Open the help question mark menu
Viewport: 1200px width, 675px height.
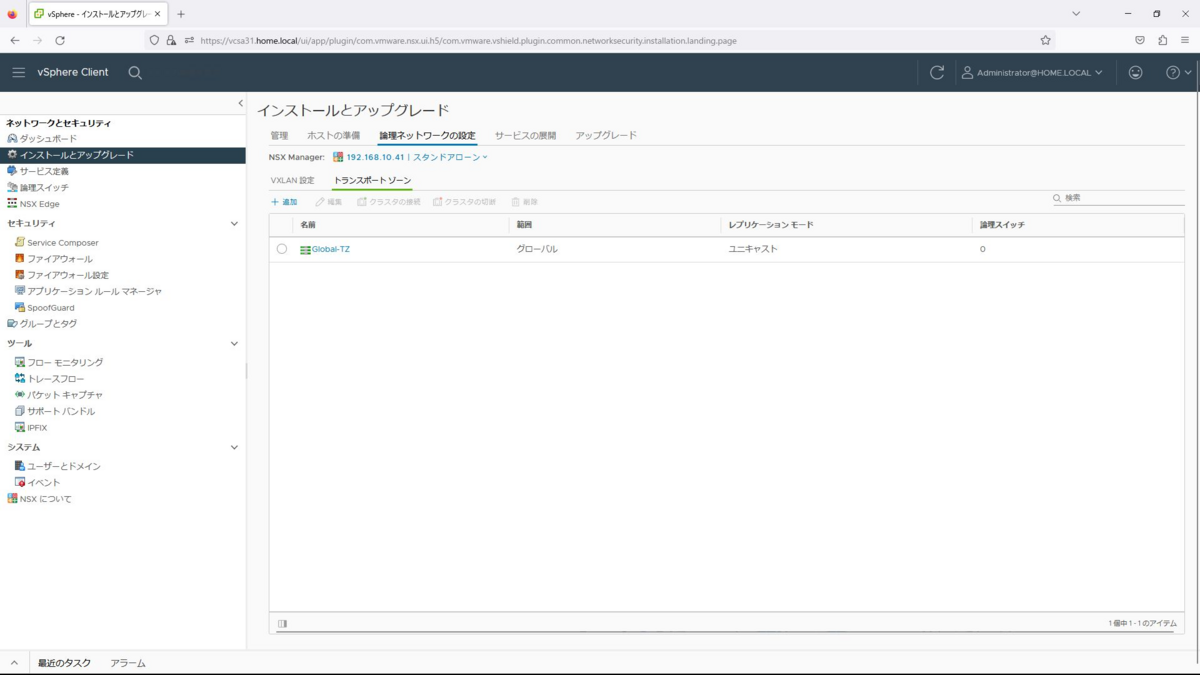point(1179,72)
